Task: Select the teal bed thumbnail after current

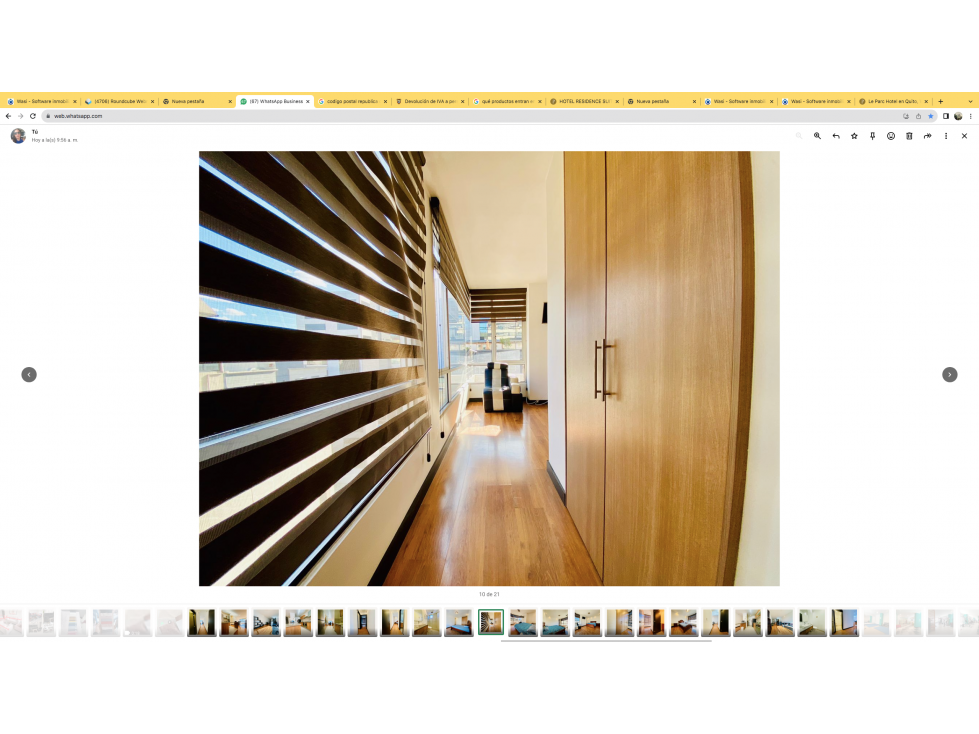Action: [523, 623]
